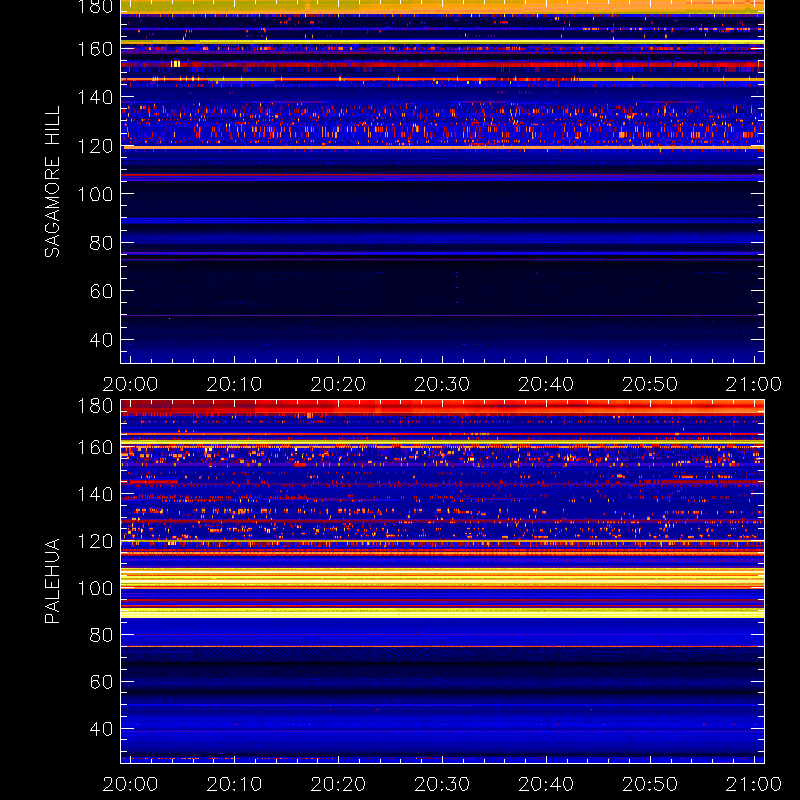Click the 20:00 time label under Sagamore Hill plot
The width and height of the screenshot is (800, 800).
(x=130, y=384)
